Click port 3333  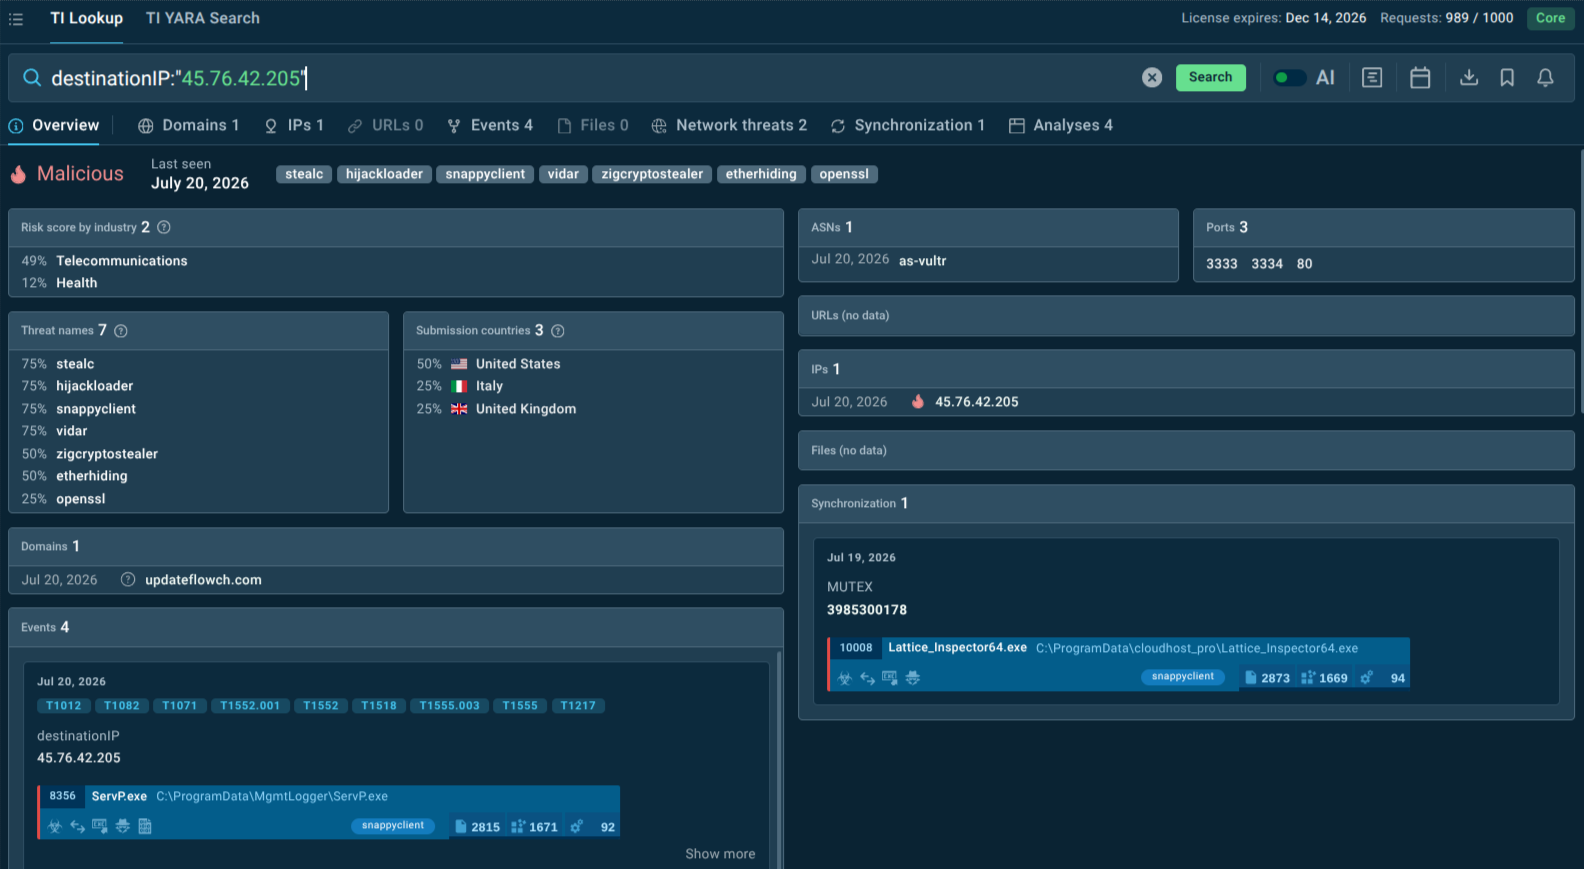click(1221, 264)
